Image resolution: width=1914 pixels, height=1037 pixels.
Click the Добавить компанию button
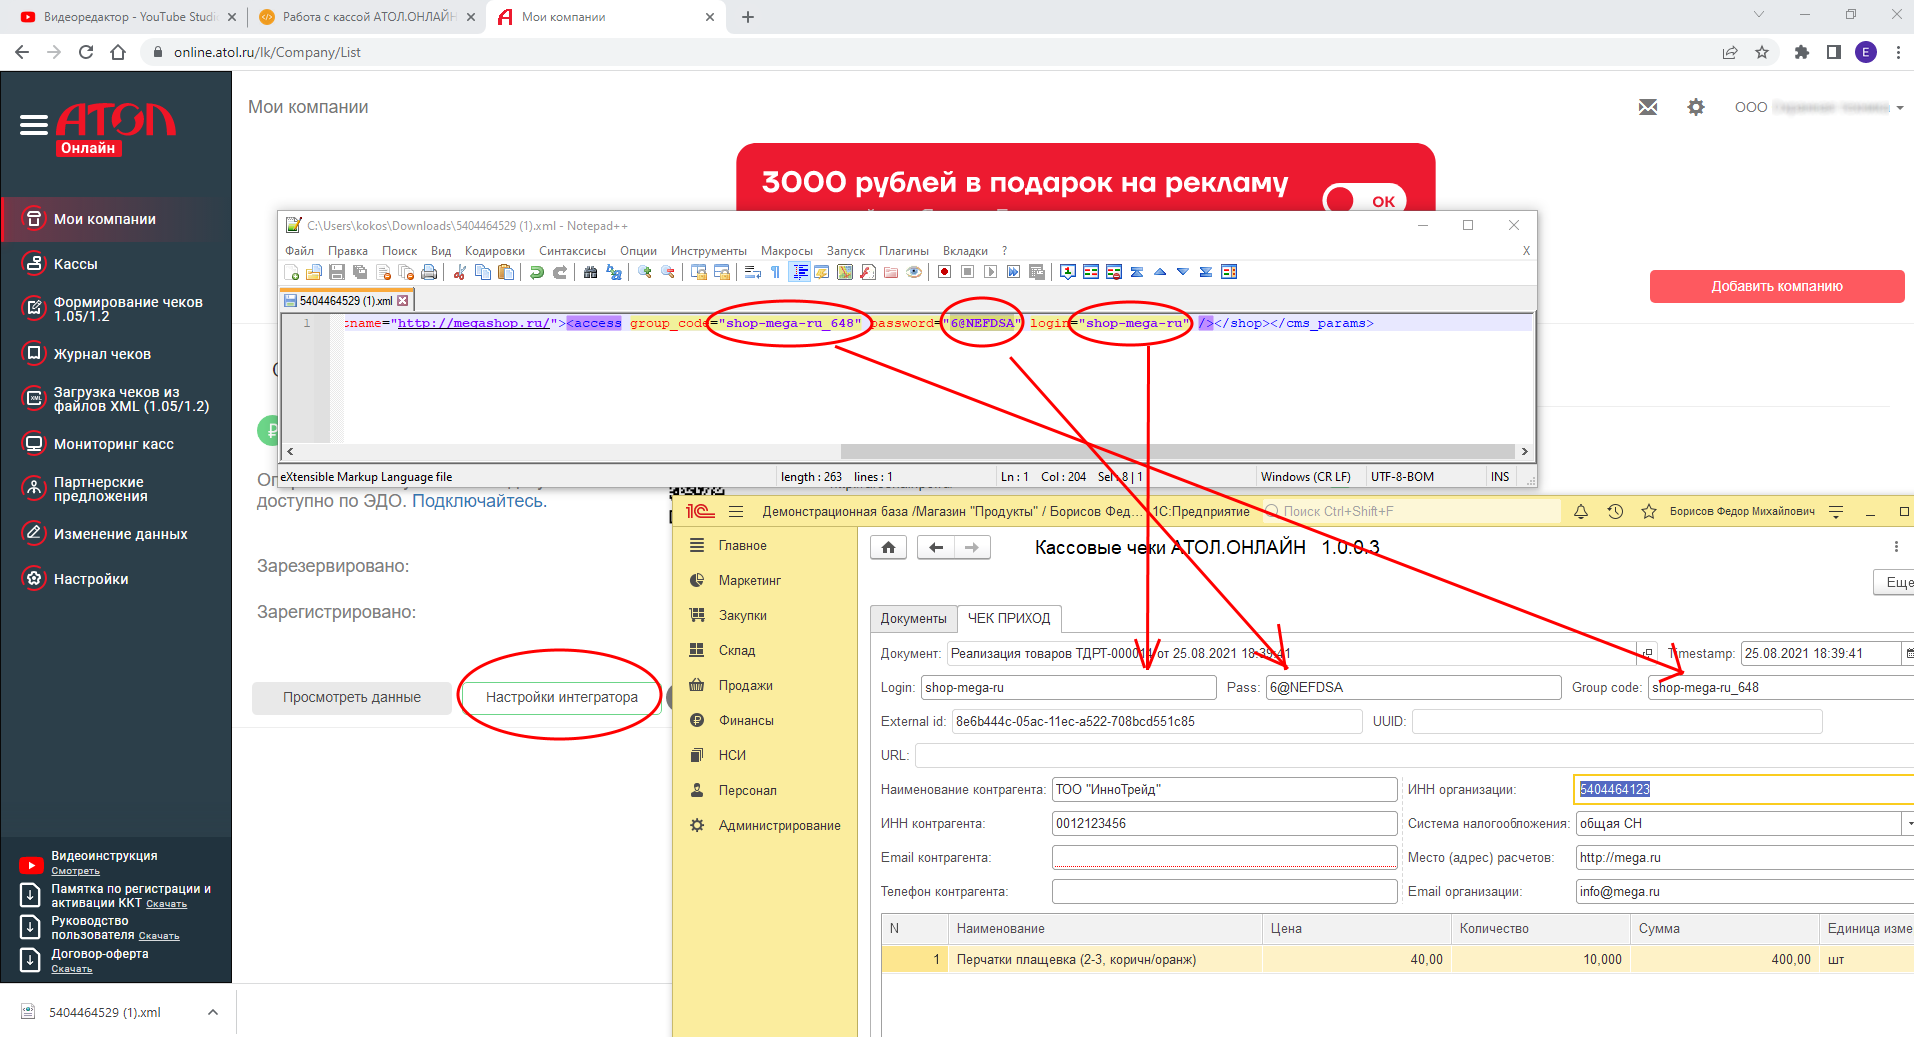pyautogui.click(x=1777, y=286)
